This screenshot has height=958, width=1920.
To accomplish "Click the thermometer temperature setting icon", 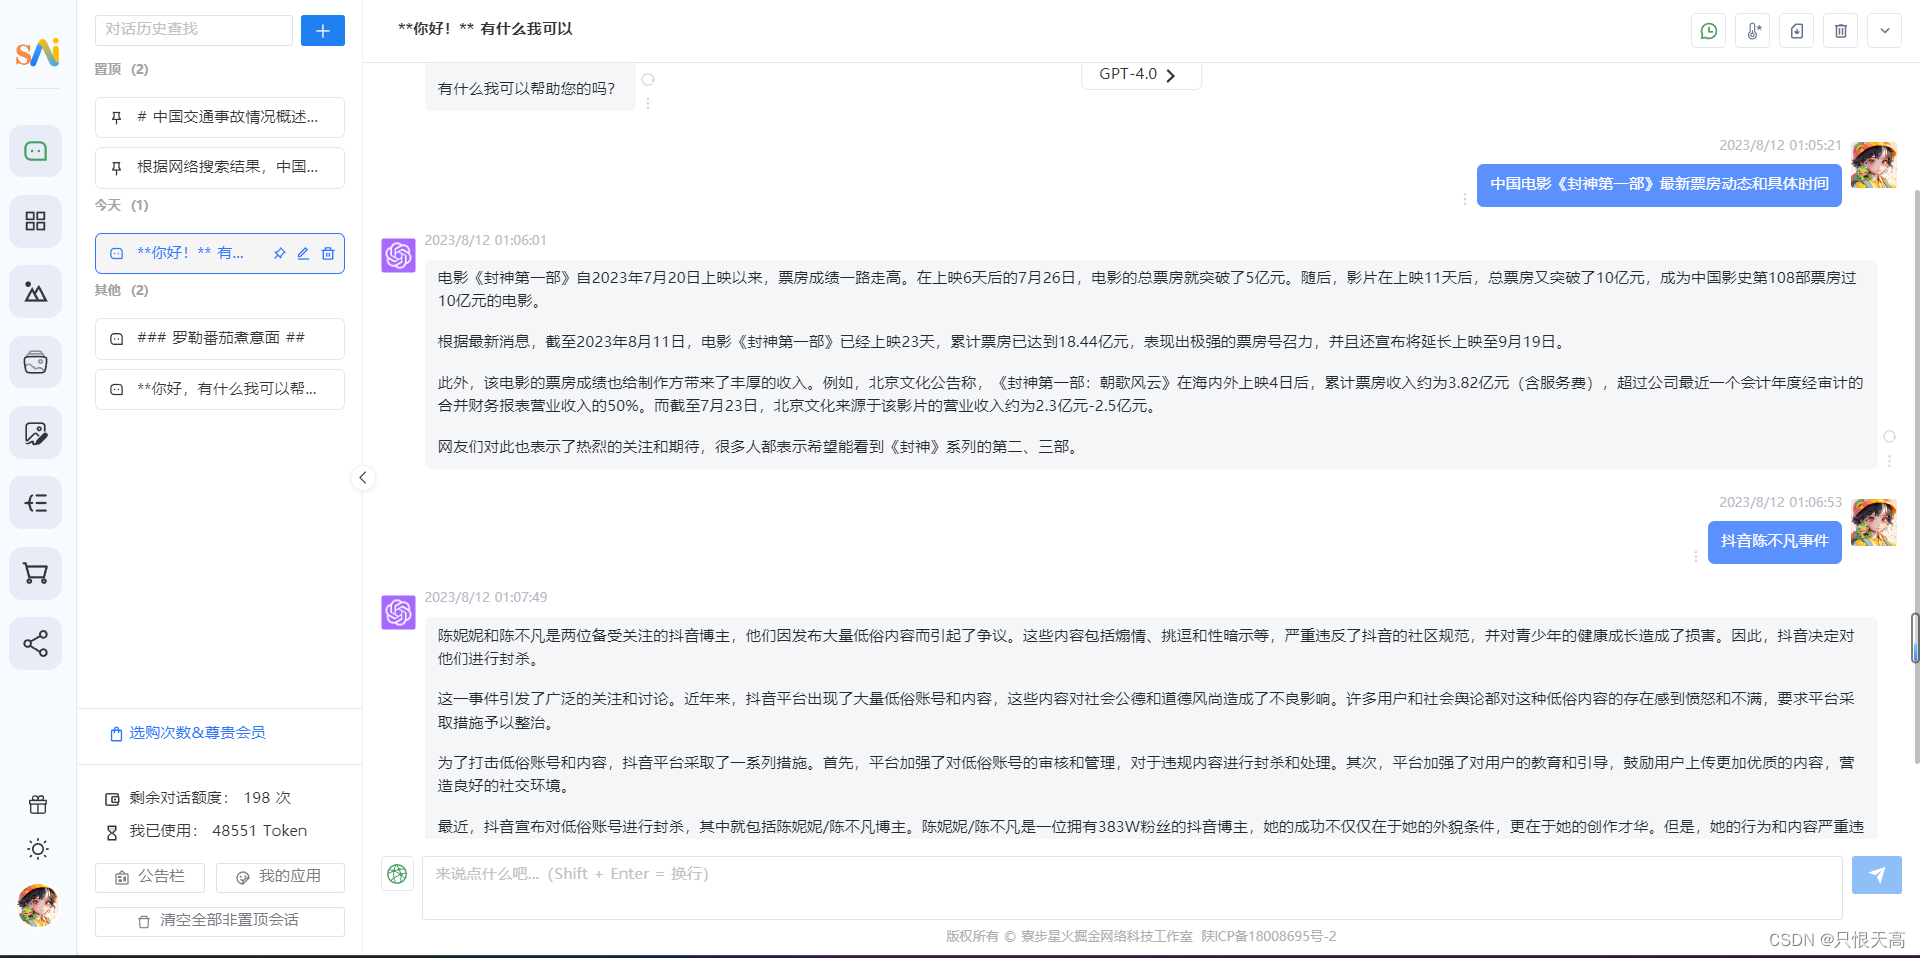I will tap(1753, 31).
